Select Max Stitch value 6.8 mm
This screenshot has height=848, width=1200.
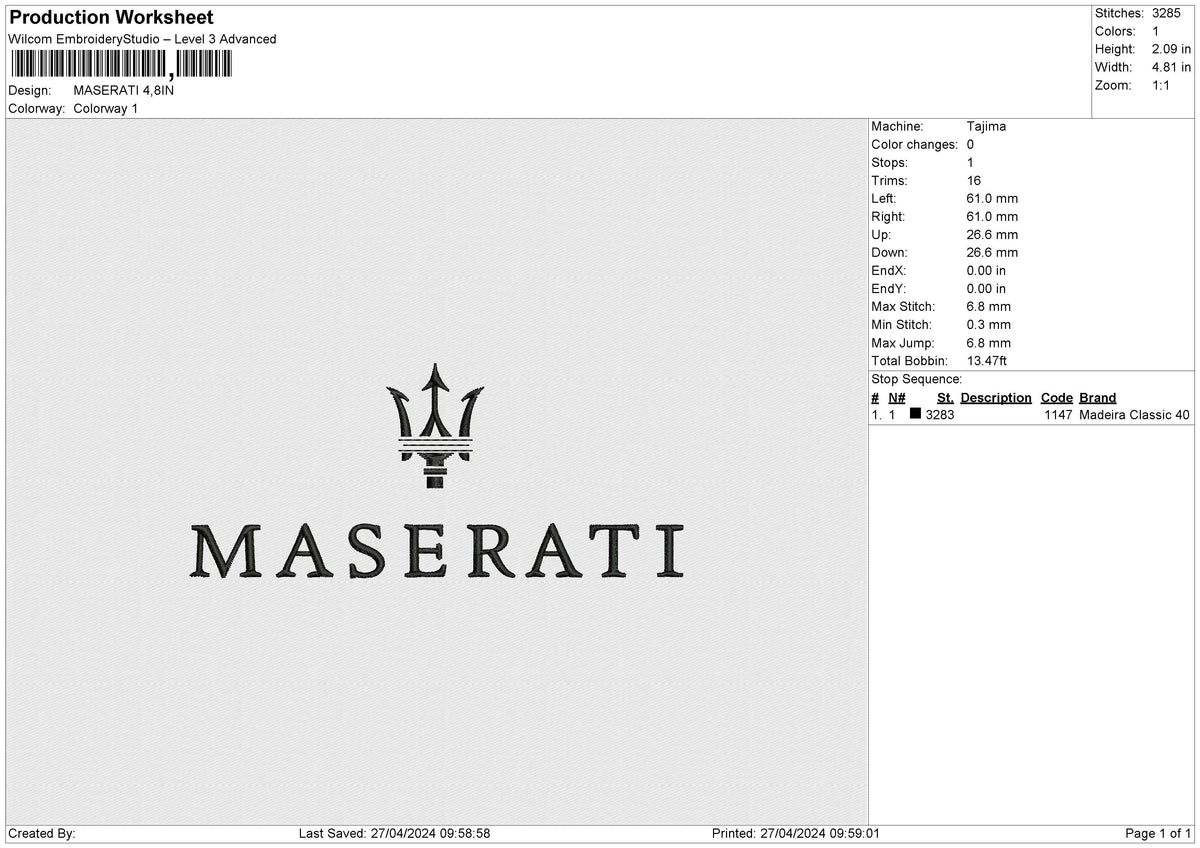(989, 306)
